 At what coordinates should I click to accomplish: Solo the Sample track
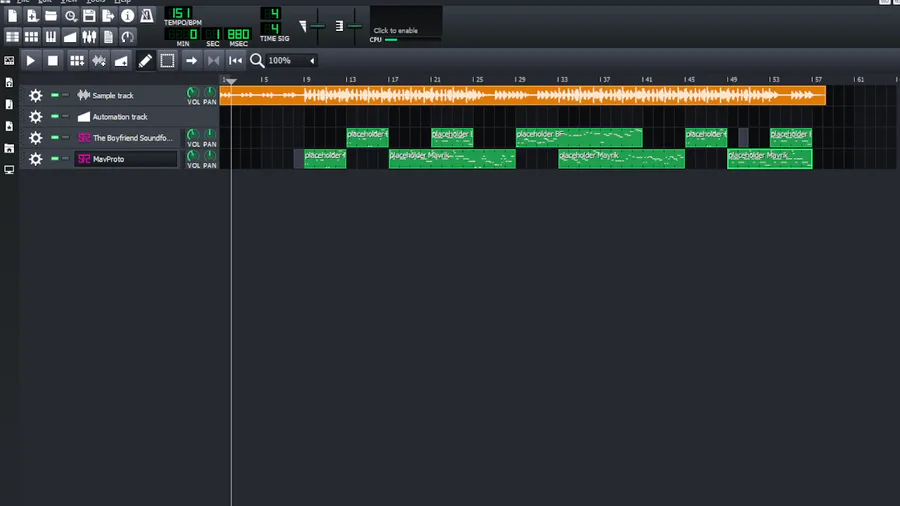(65, 95)
